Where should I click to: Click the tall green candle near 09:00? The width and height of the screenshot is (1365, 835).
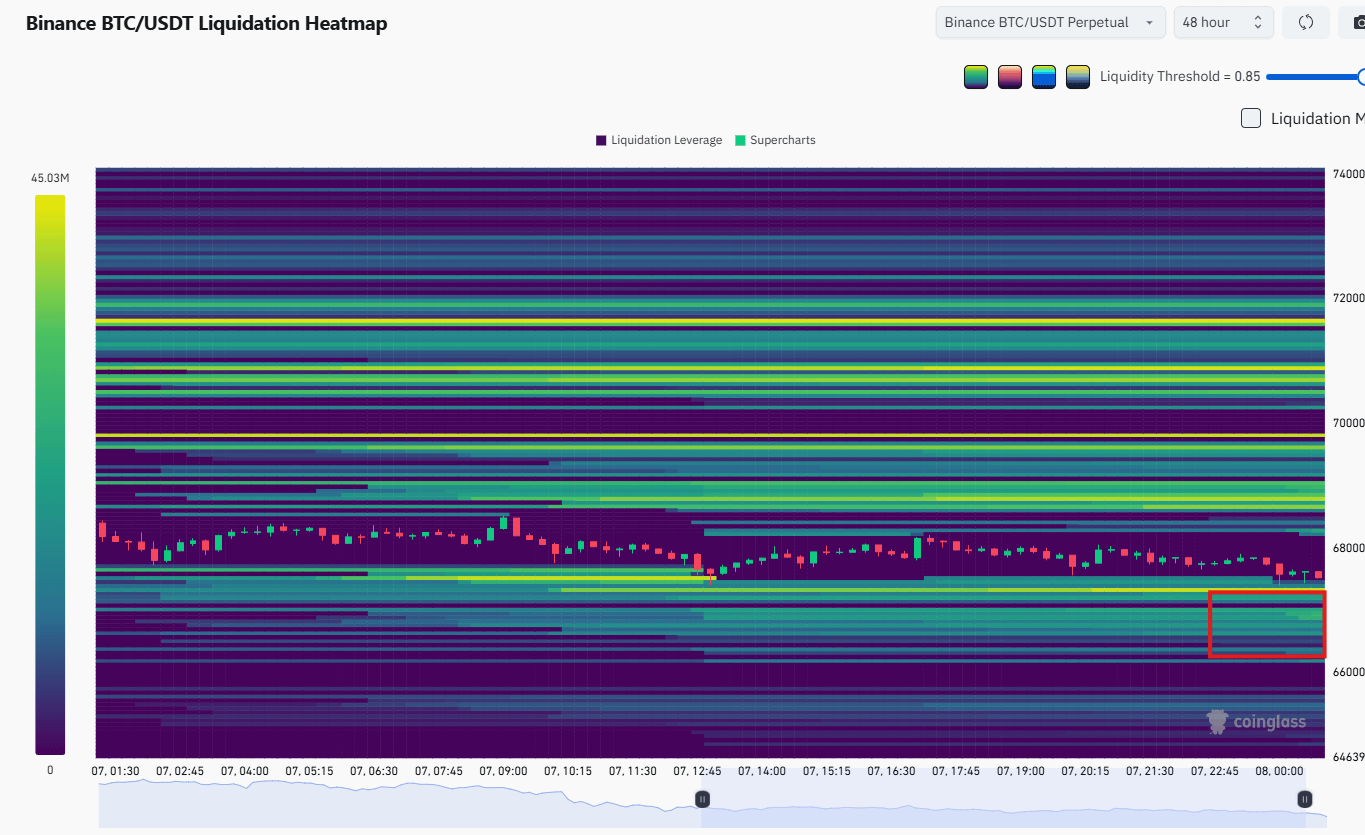point(503,524)
